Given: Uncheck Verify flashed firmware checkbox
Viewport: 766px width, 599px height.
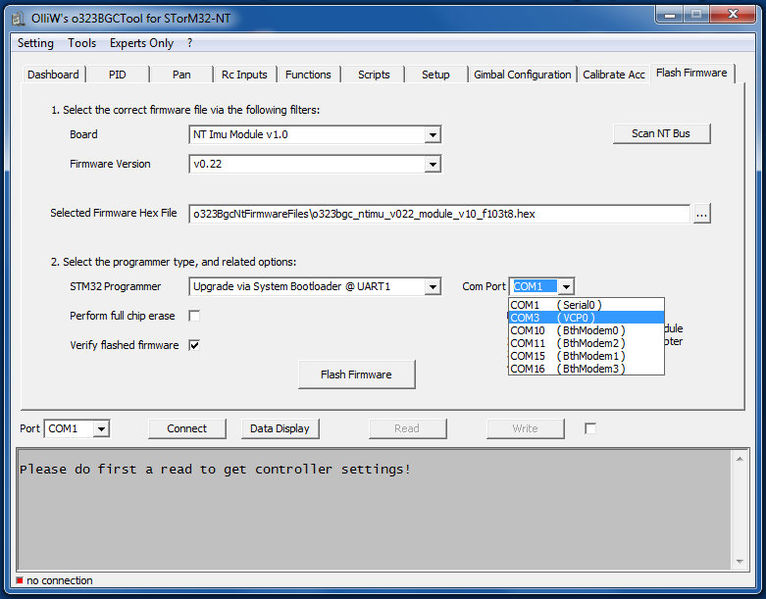Looking at the screenshot, I should coord(194,345).
